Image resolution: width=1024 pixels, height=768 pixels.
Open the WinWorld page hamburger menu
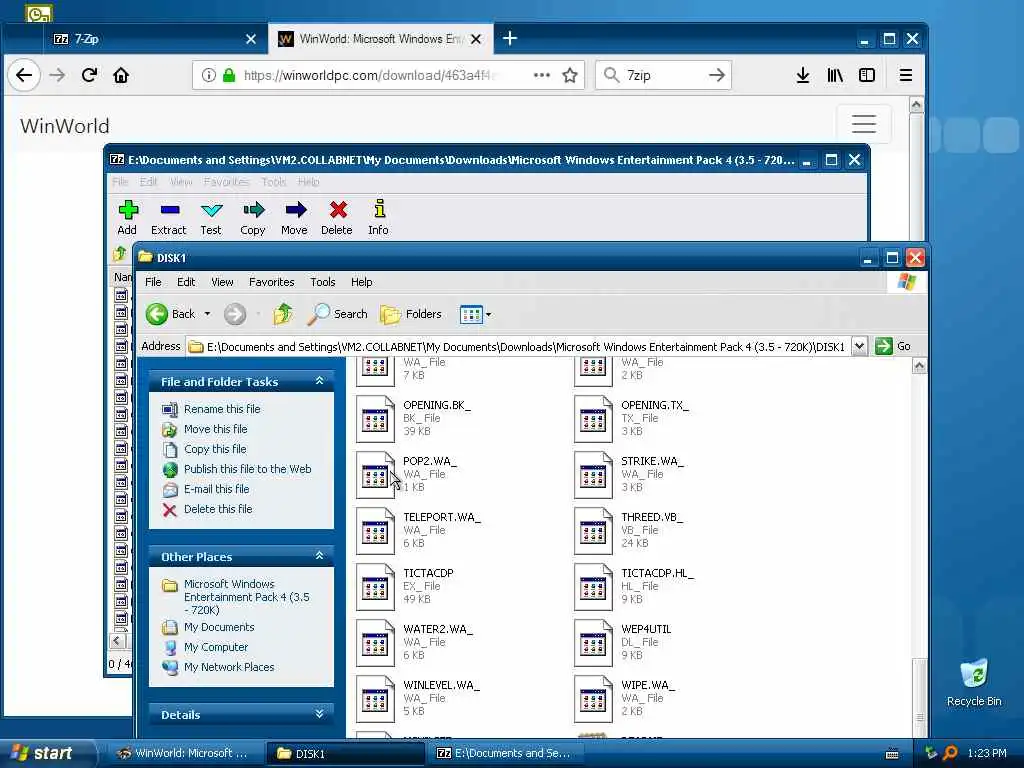pos(863,123)
